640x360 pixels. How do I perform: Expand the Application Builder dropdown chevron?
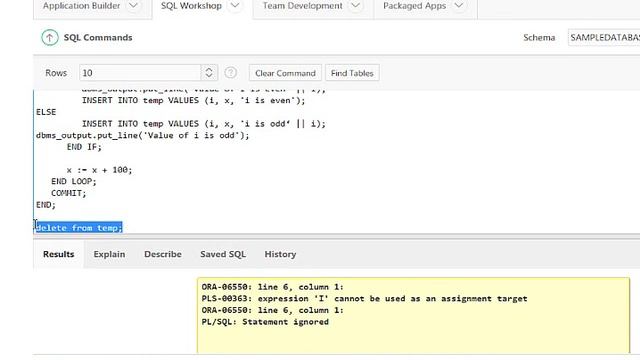coord(133,6)
